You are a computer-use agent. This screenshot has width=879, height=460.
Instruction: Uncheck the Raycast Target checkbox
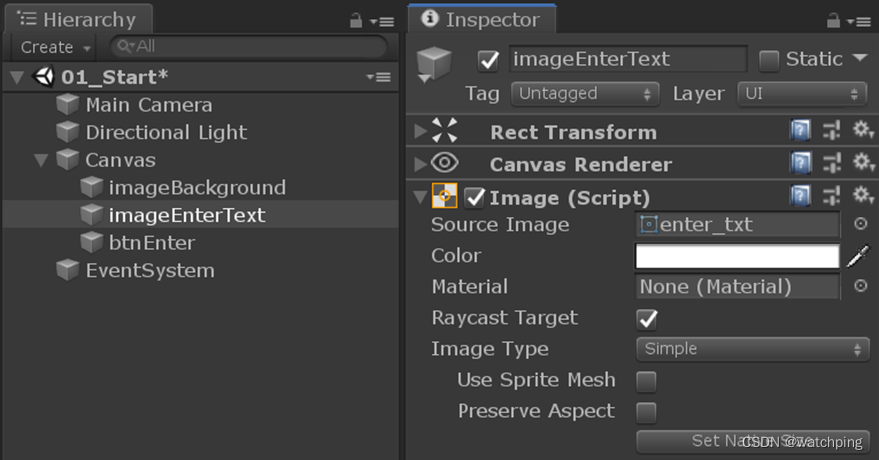(x=646, y=319)
